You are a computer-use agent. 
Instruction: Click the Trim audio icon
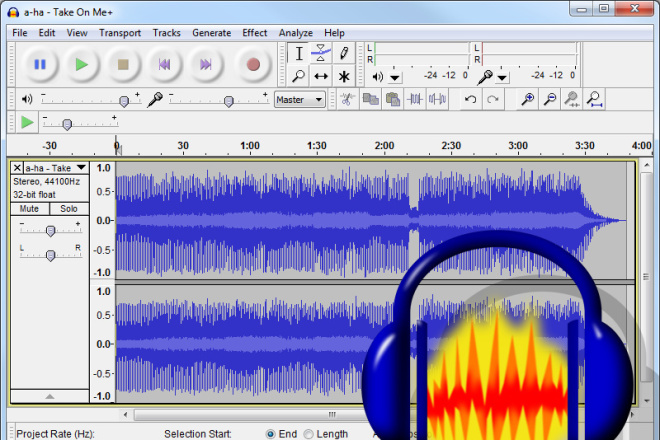click(x=415, y=99)
